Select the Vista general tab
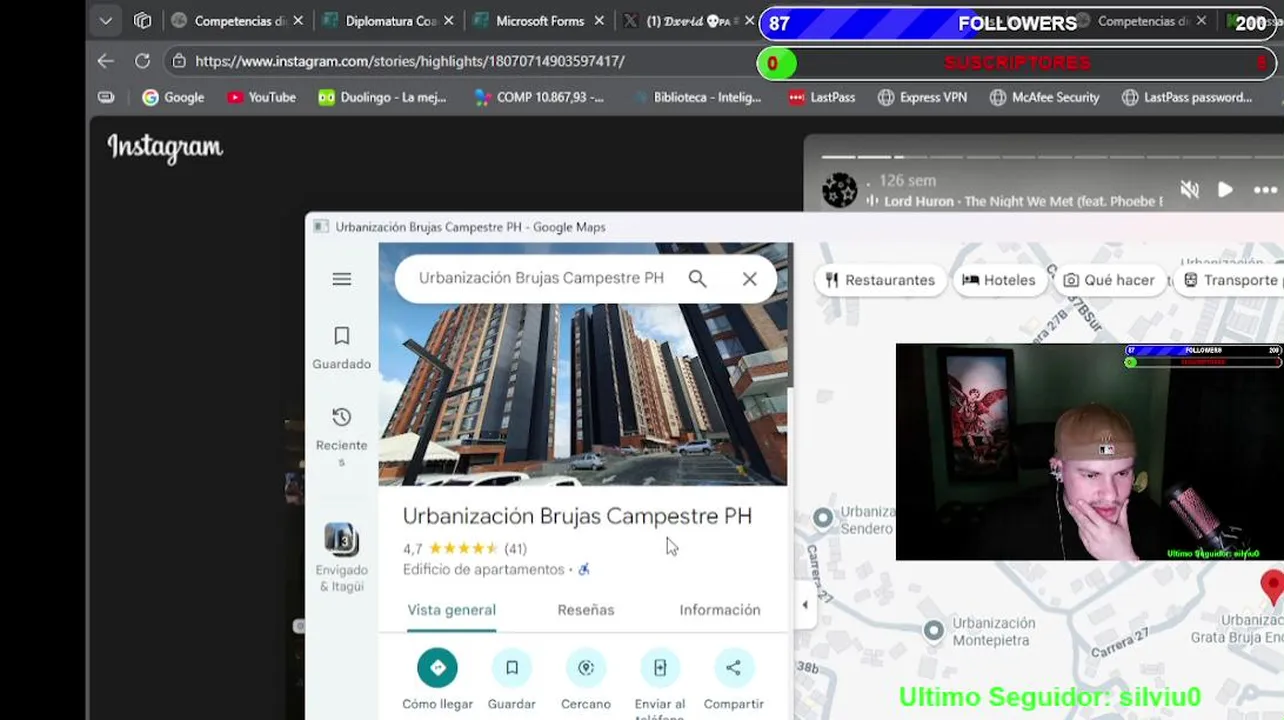This screenshot has height=720, width=1284. click(x=452, y=610)
